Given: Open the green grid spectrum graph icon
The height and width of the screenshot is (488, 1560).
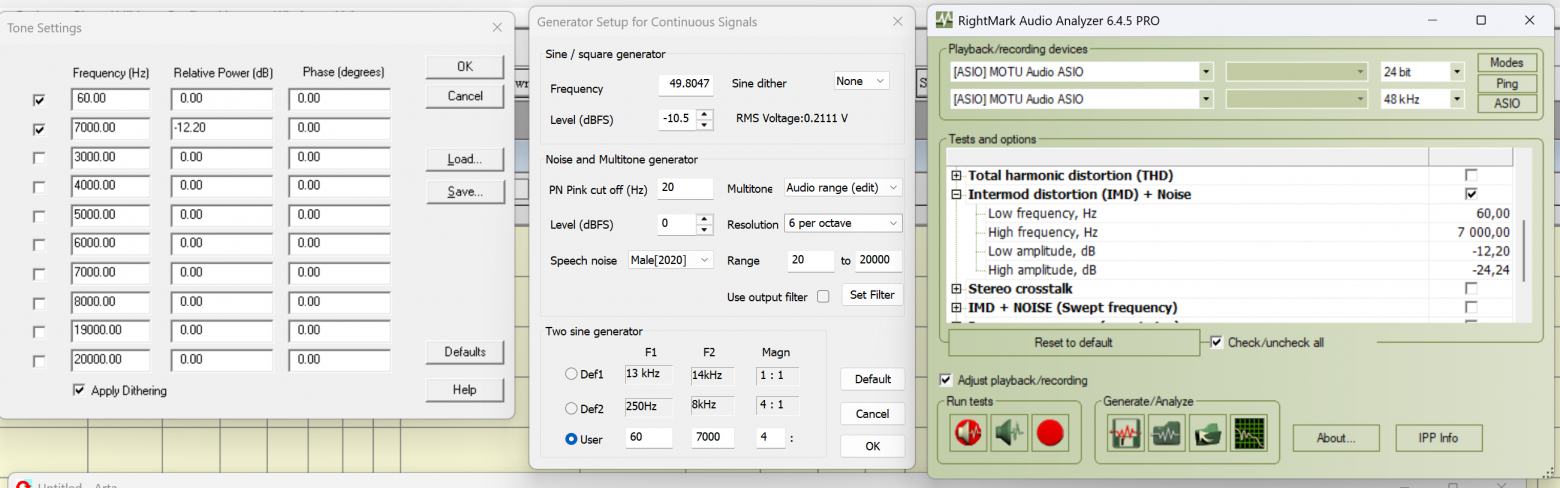Looking at the screenshot, I should (1249, 433).
